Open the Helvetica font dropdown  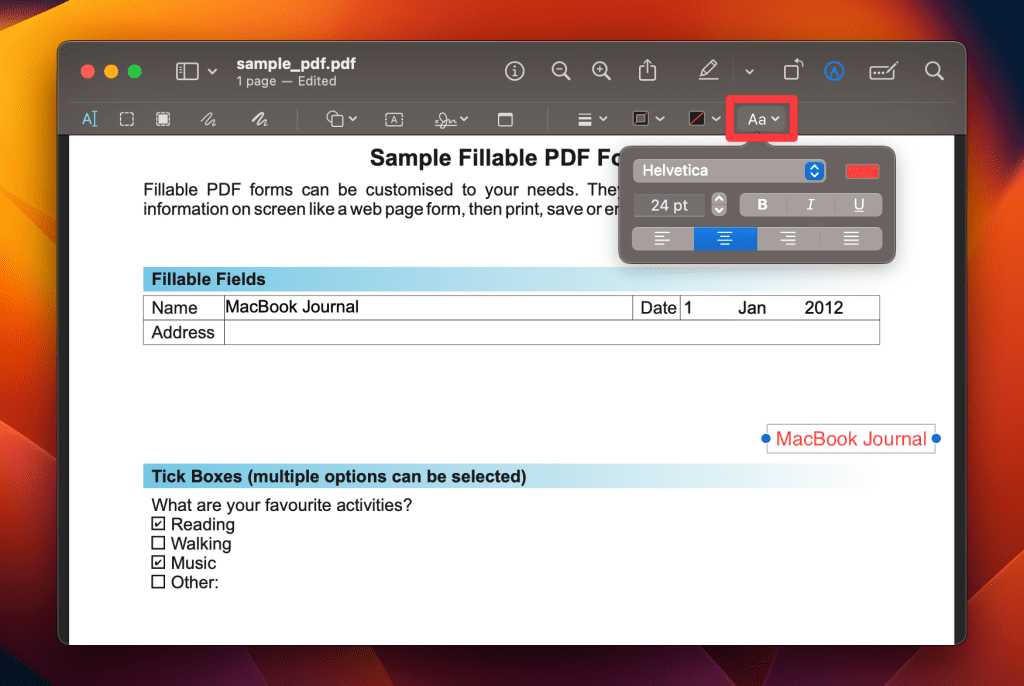click(x=729, y=171)
